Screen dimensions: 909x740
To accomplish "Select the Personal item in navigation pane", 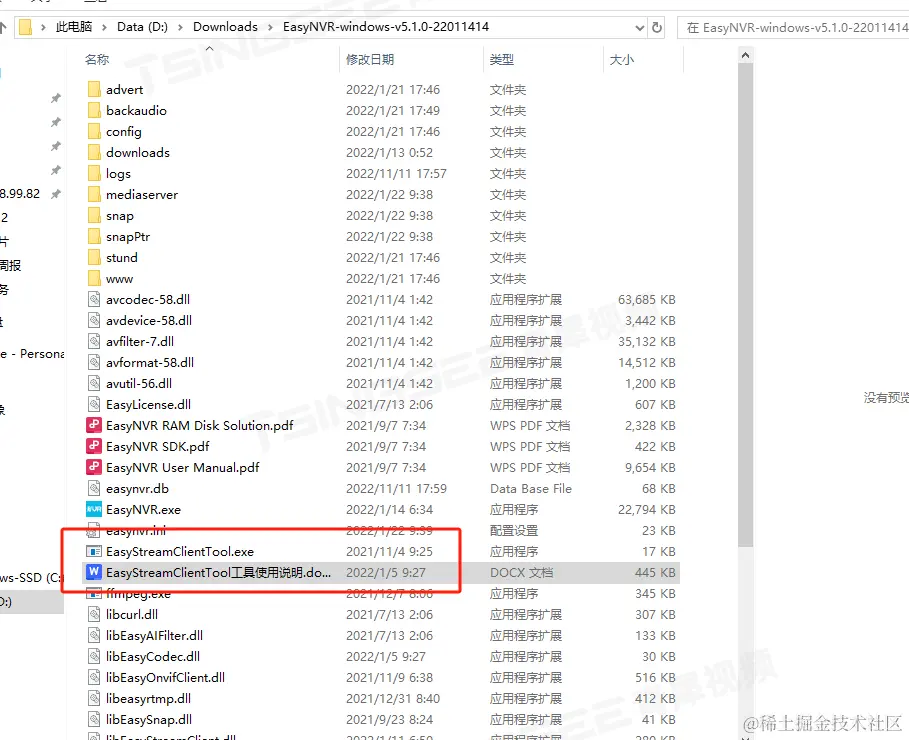I will pos(32,354).
